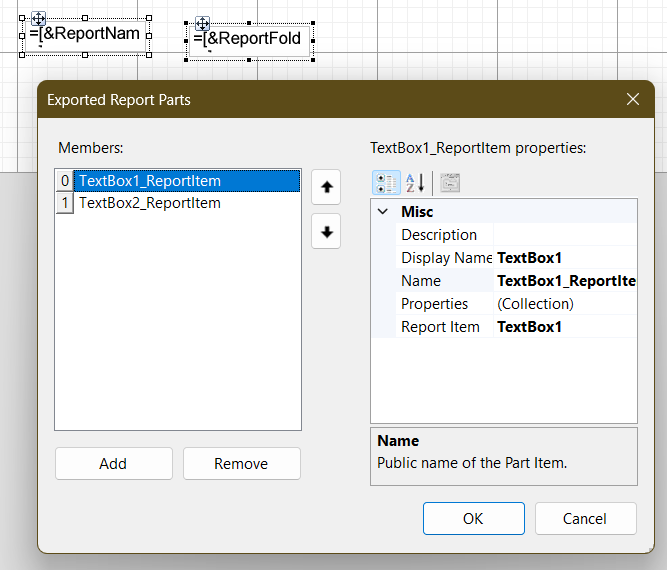667x570 pixels.
Task: Select TextBox1_ReportItem in Members list
Action: click(x=187, y=181)
